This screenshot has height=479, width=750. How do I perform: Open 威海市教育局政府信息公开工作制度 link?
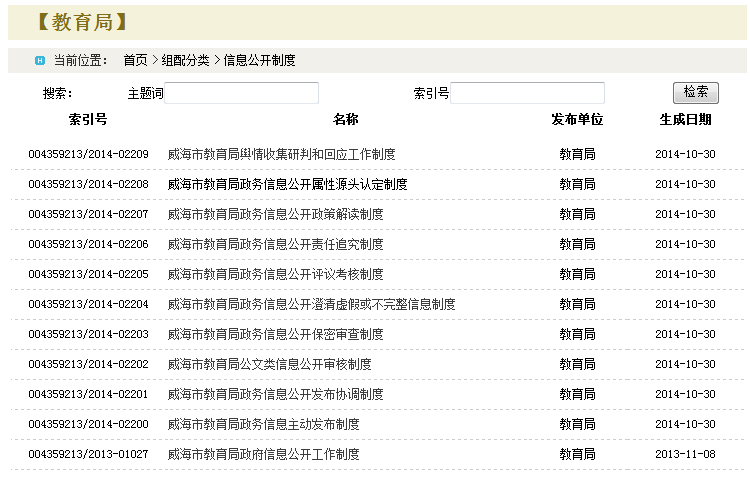[x=263, y=454]
